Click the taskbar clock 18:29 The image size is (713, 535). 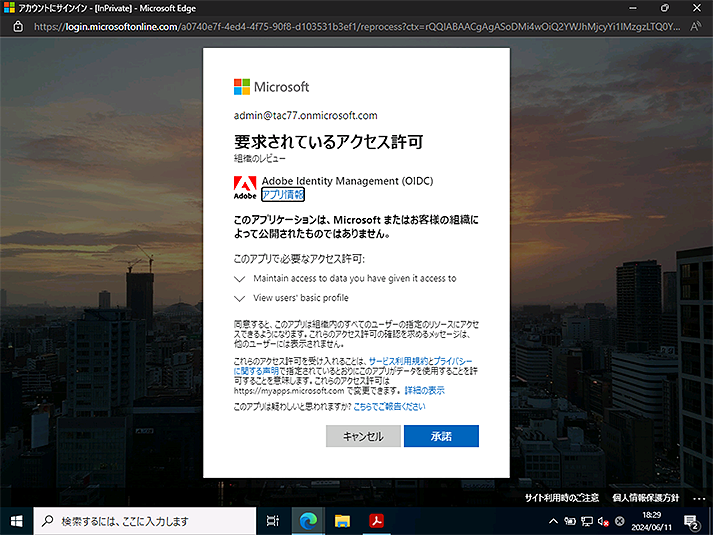click(x=651, y=521)
